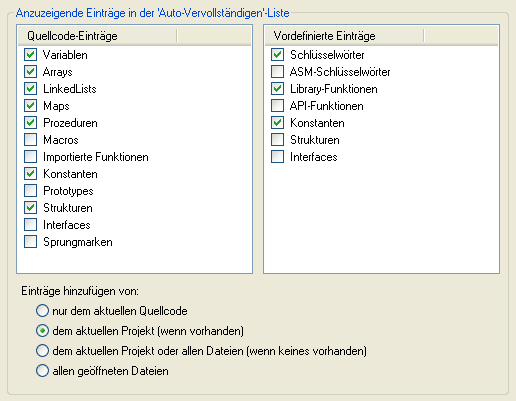
Task: Enable the Macros checkbox
Action: 30,140
